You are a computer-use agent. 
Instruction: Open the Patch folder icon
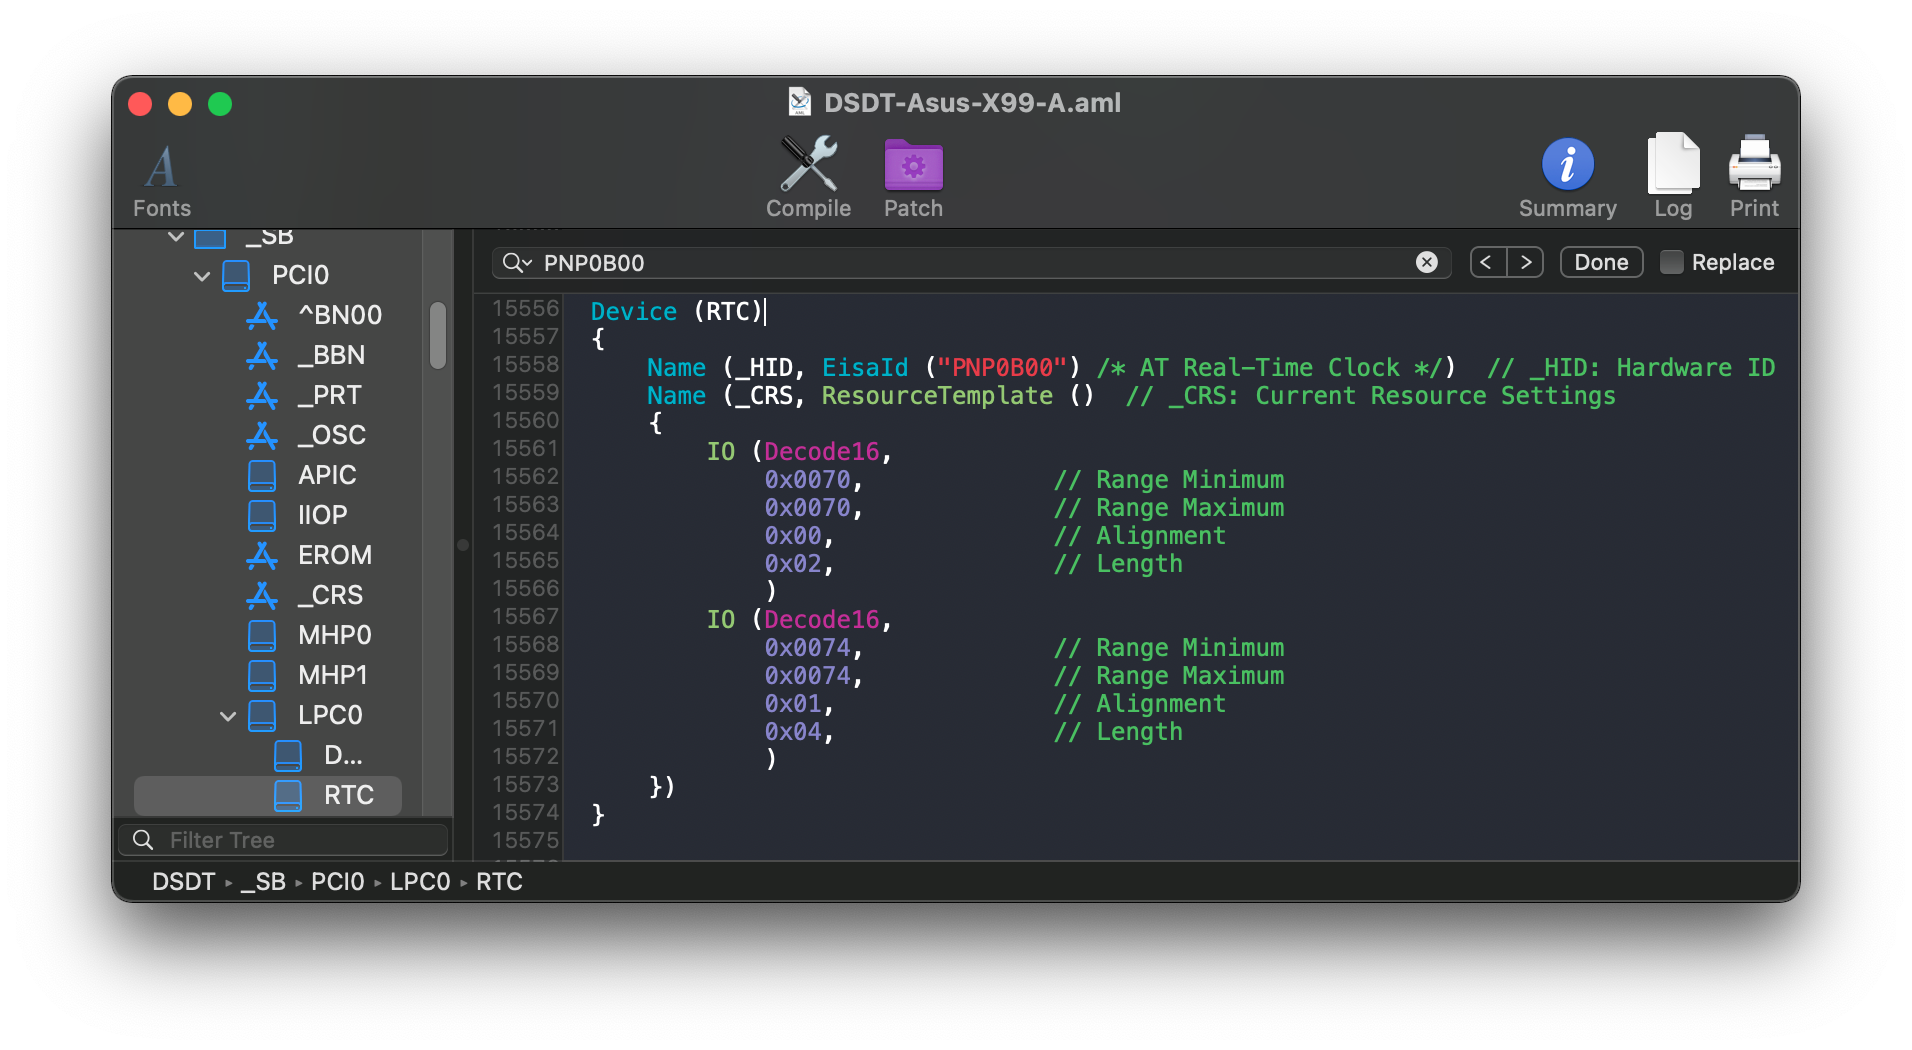tap(913, 165)
